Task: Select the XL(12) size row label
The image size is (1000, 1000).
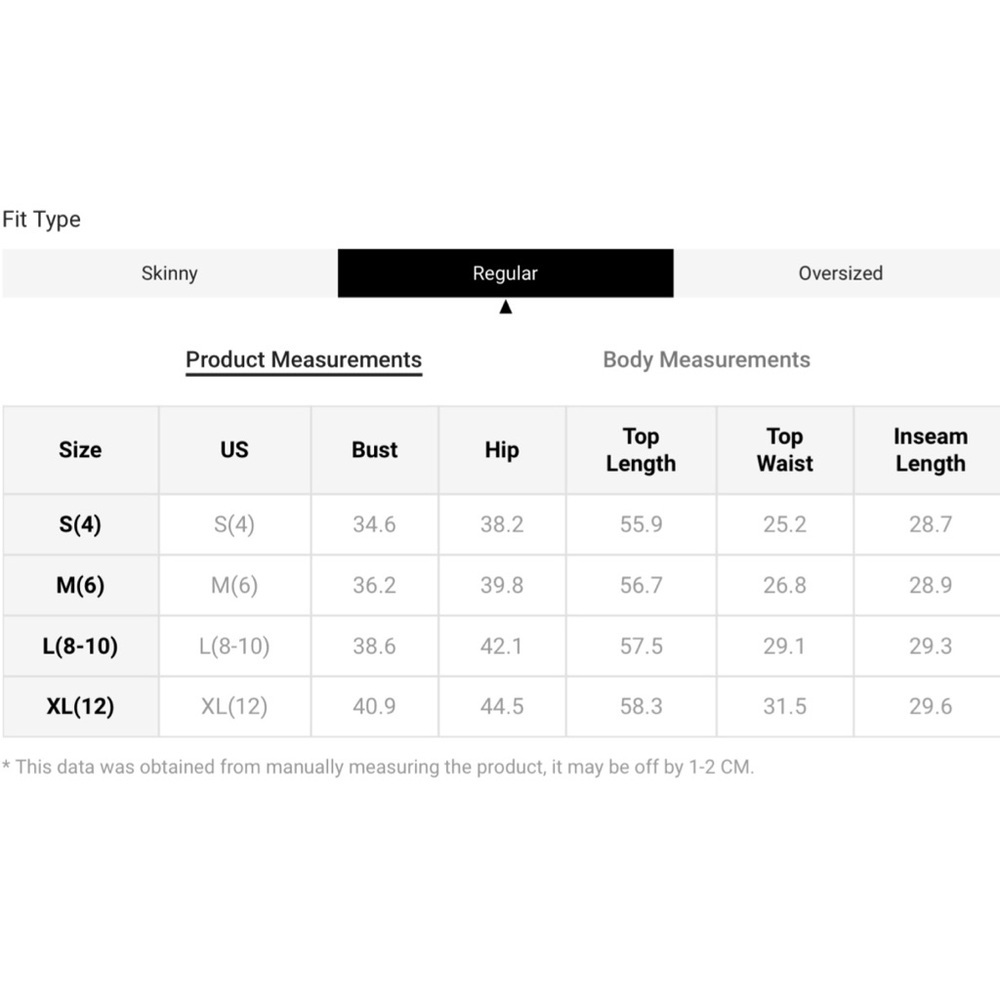Action: (x=80, y=706)
